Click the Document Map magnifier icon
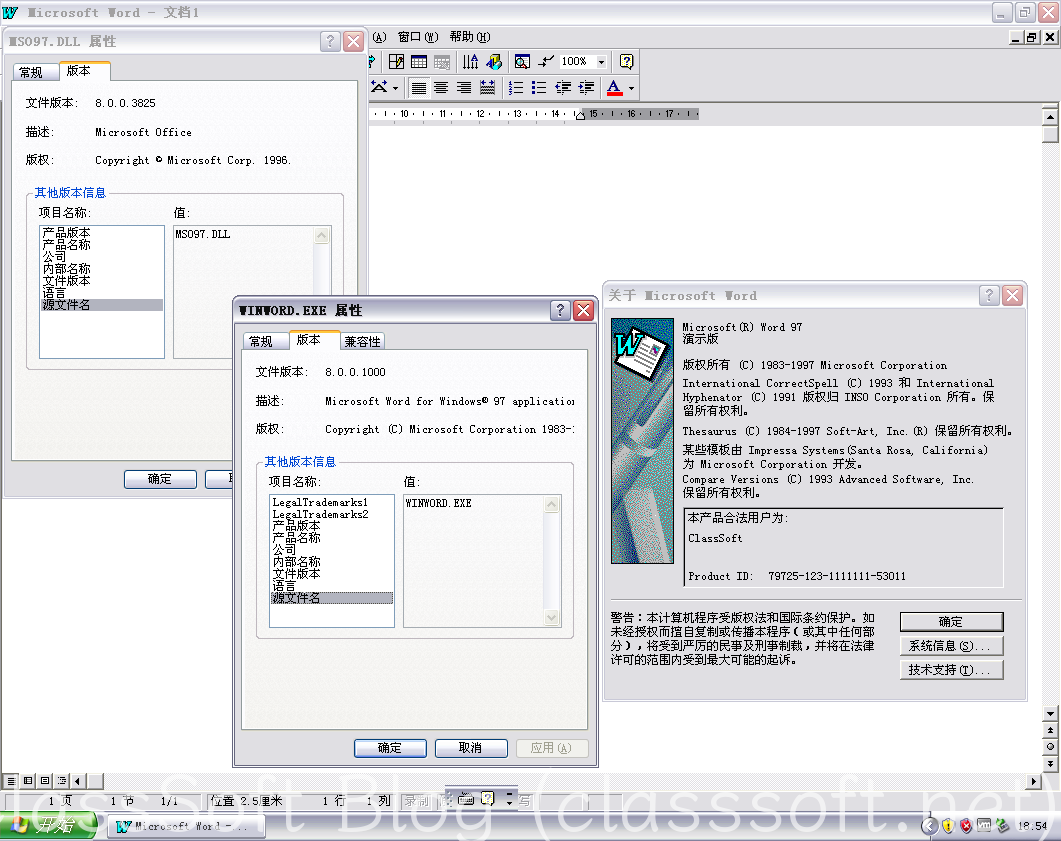This screenshot has width=1061, height=841. pos(521,62)
